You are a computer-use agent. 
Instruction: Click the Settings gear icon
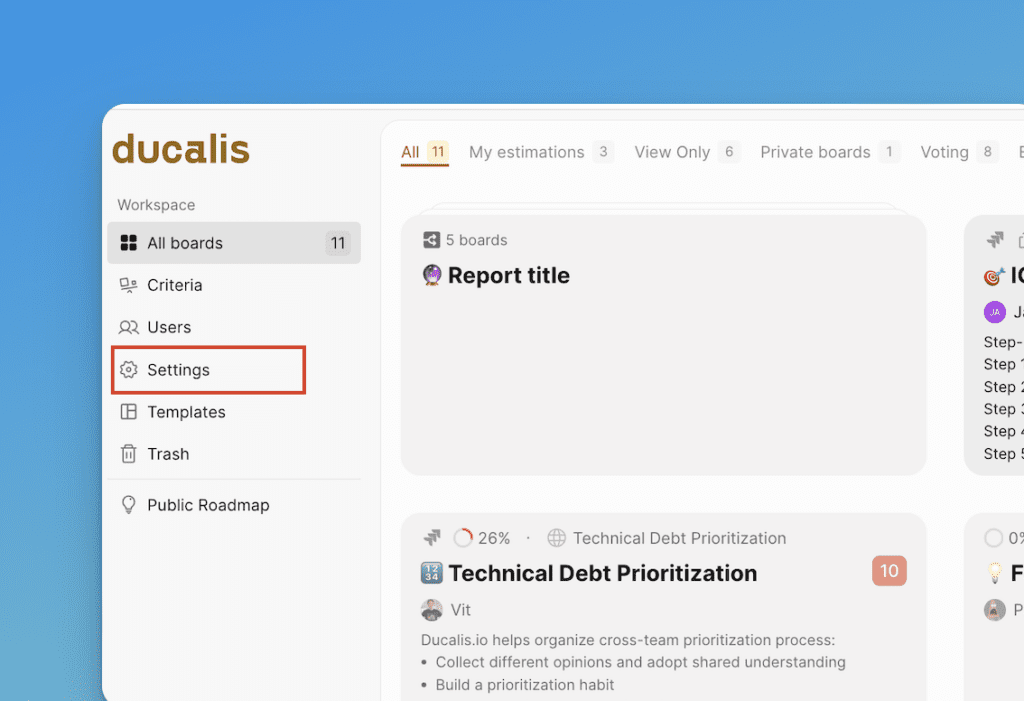click(128, 370)
